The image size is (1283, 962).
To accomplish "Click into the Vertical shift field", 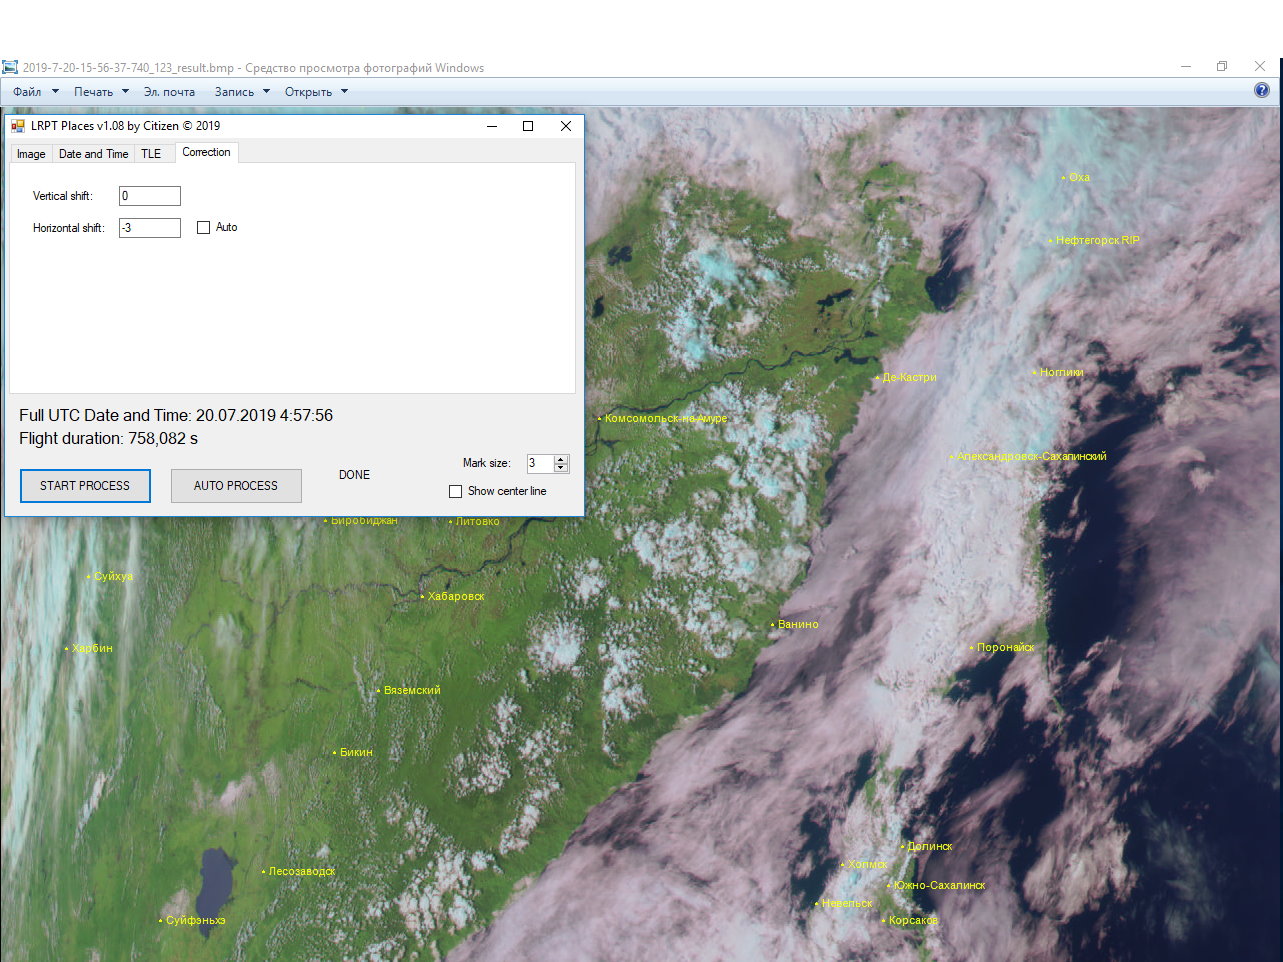I will tap(149, 196).
